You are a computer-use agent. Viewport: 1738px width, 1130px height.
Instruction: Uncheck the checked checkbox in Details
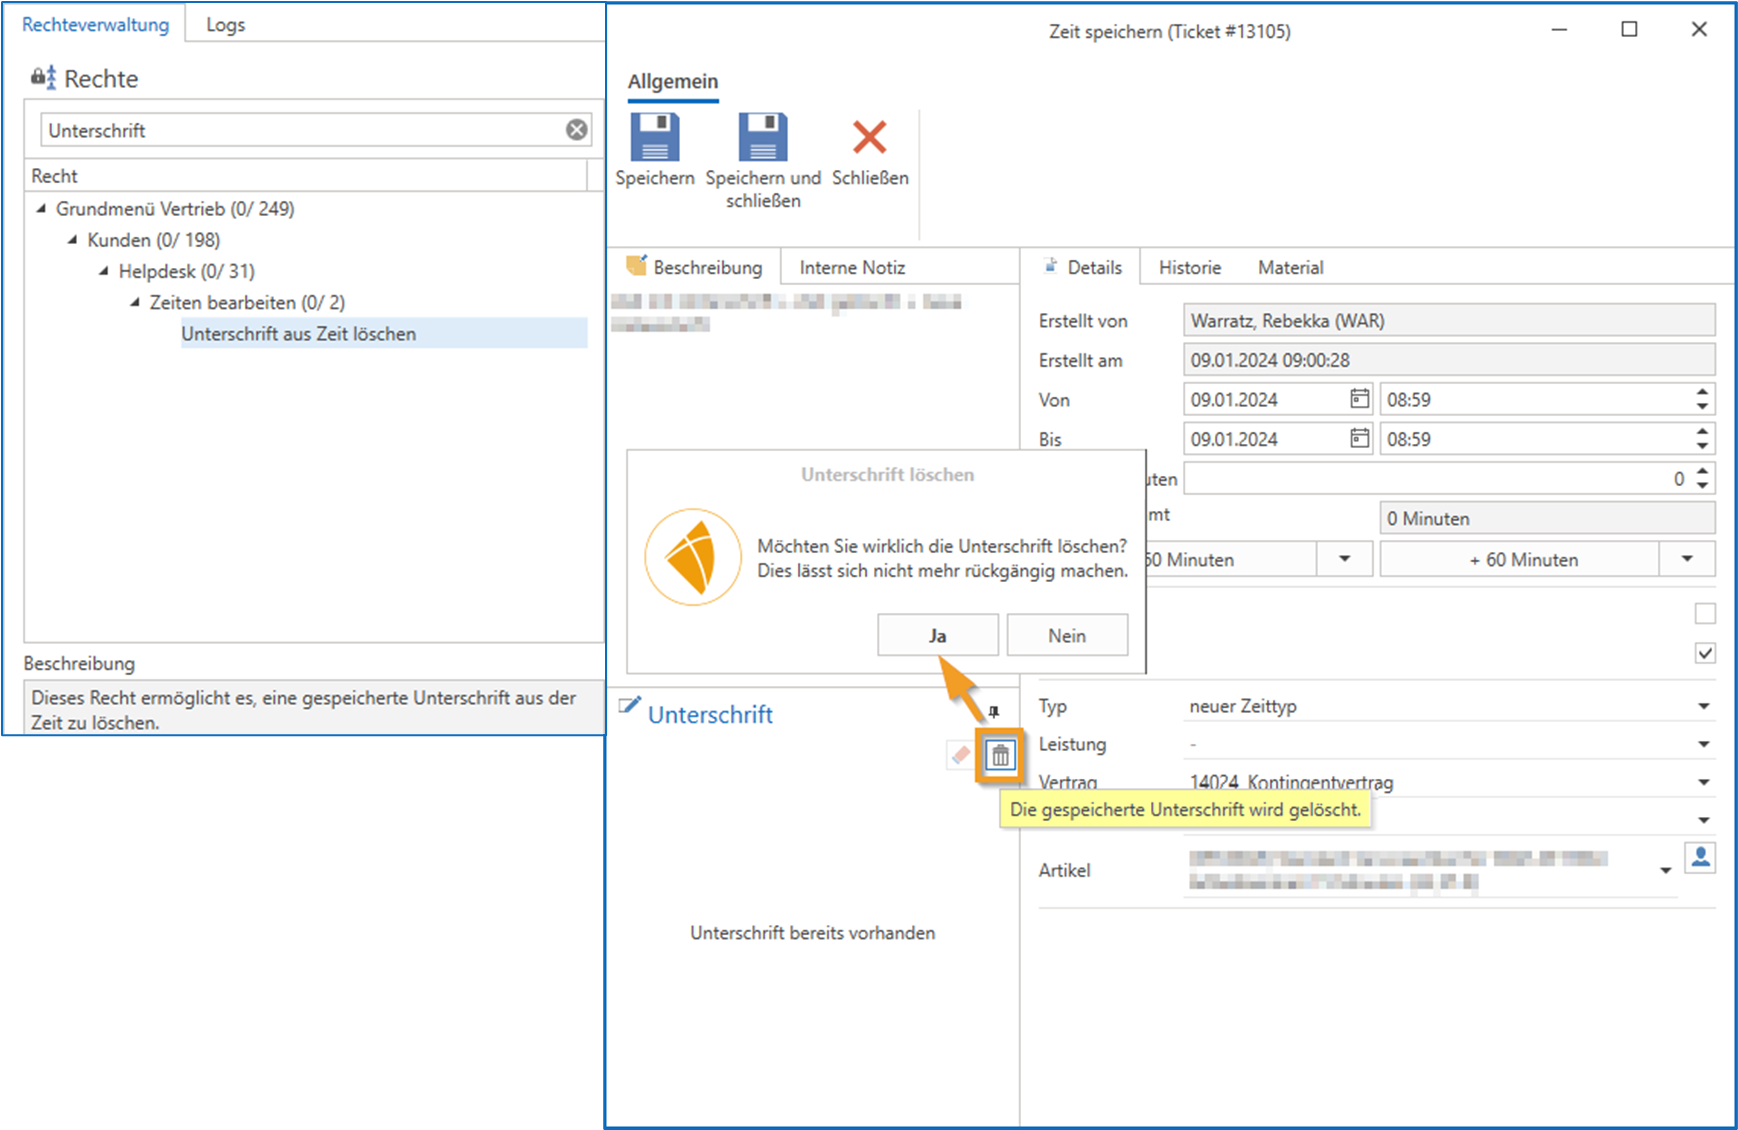click(x=1705, y=653)
